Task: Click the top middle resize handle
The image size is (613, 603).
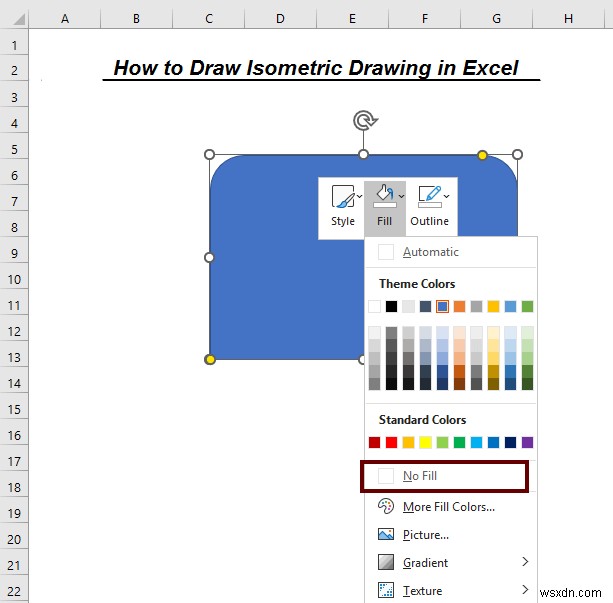Action: tap(364, 154)
